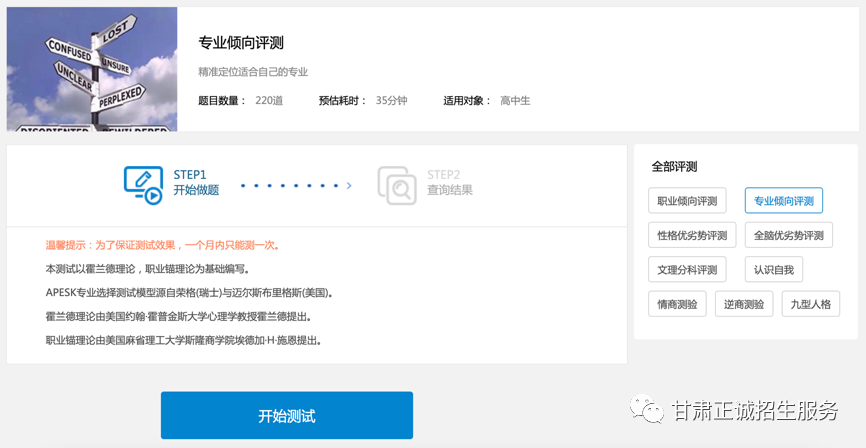This screenshot has width=866, height=448.
Task: Click the step progress arrow chevron
Action: pyautogui.click(x=349, y=185)
